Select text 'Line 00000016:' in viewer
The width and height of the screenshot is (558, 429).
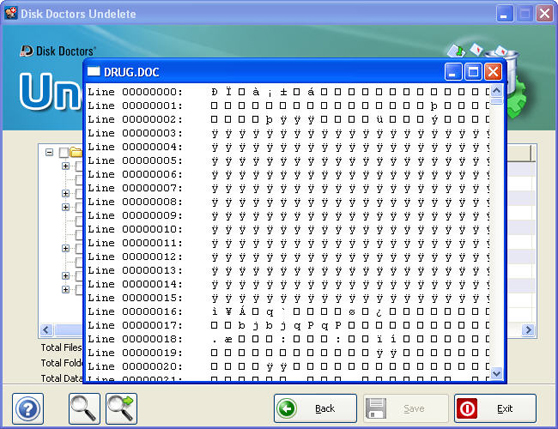[135, 312]
